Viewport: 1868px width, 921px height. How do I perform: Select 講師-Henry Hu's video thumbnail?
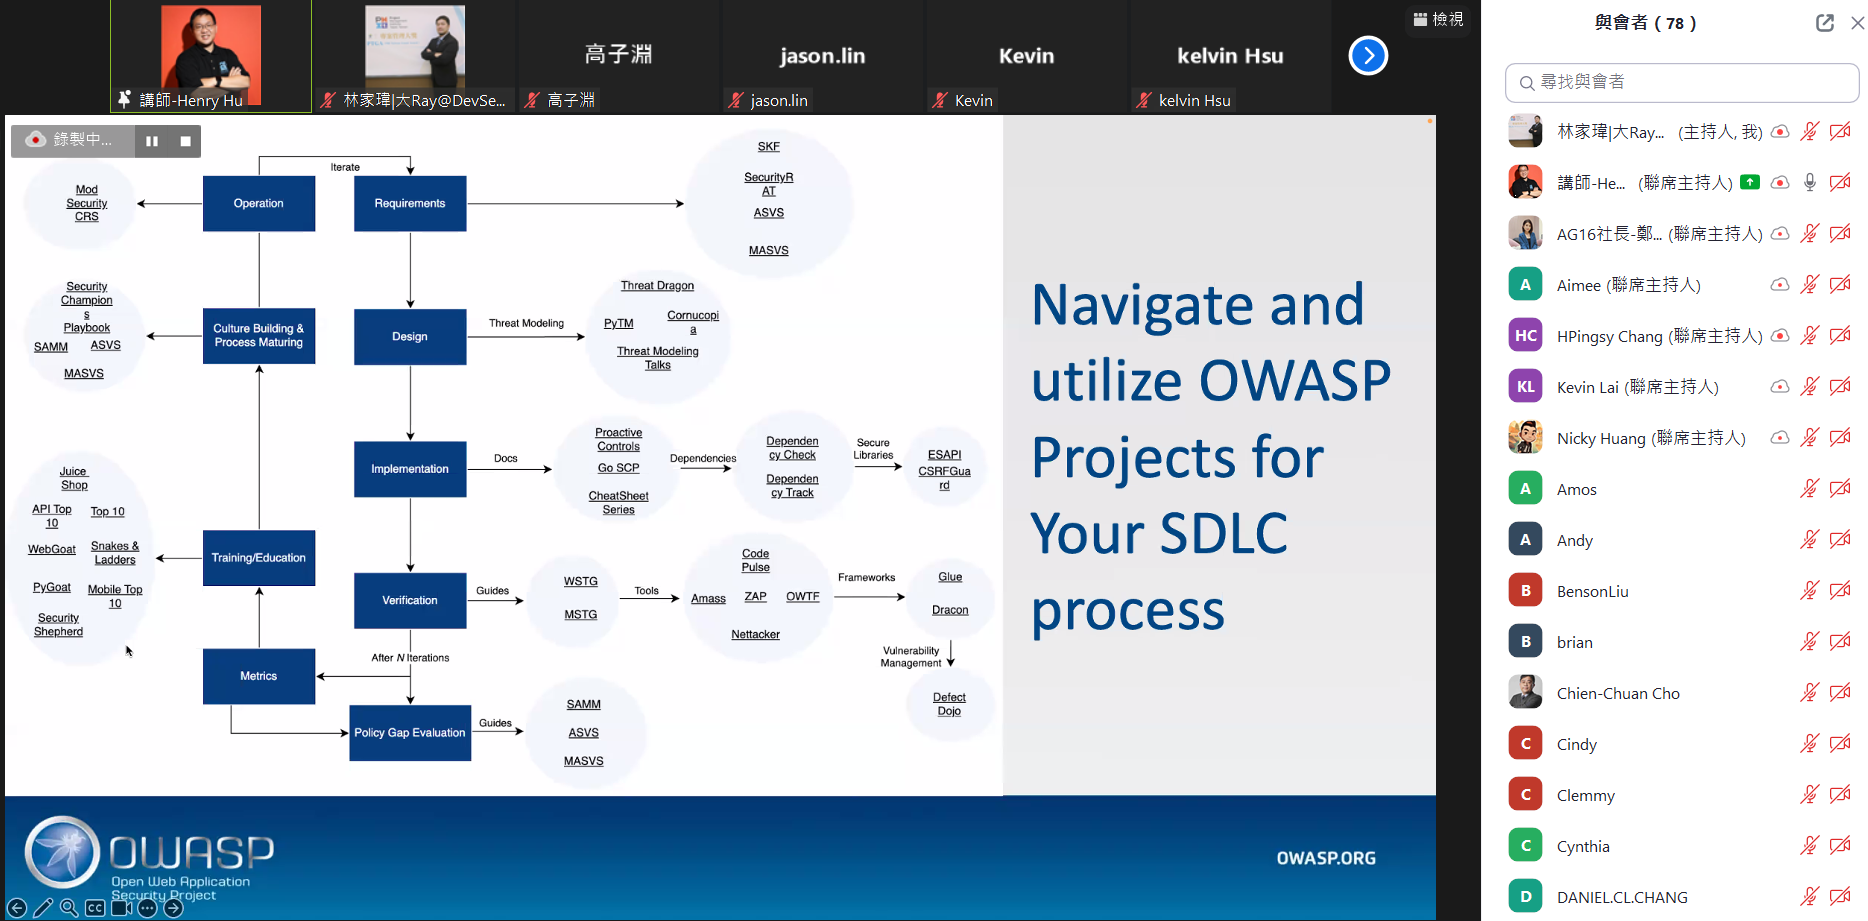coord(211,56)
